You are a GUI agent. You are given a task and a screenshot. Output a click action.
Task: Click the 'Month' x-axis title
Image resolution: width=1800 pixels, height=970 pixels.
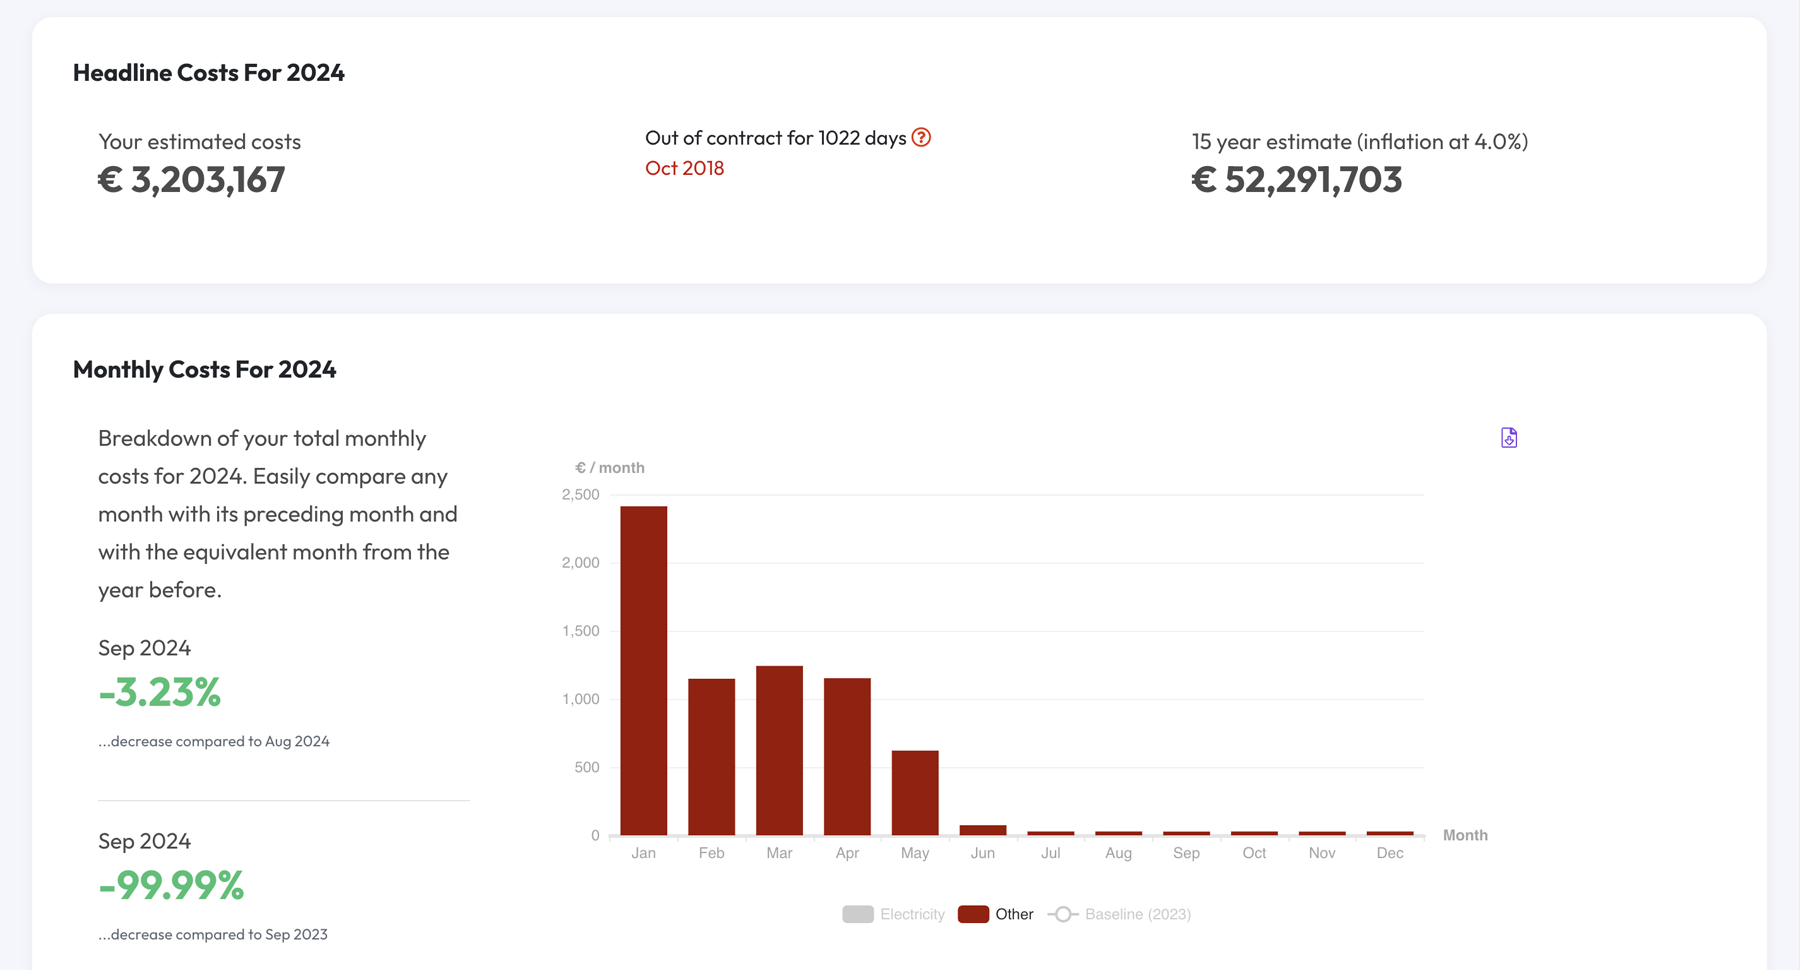1465,835
